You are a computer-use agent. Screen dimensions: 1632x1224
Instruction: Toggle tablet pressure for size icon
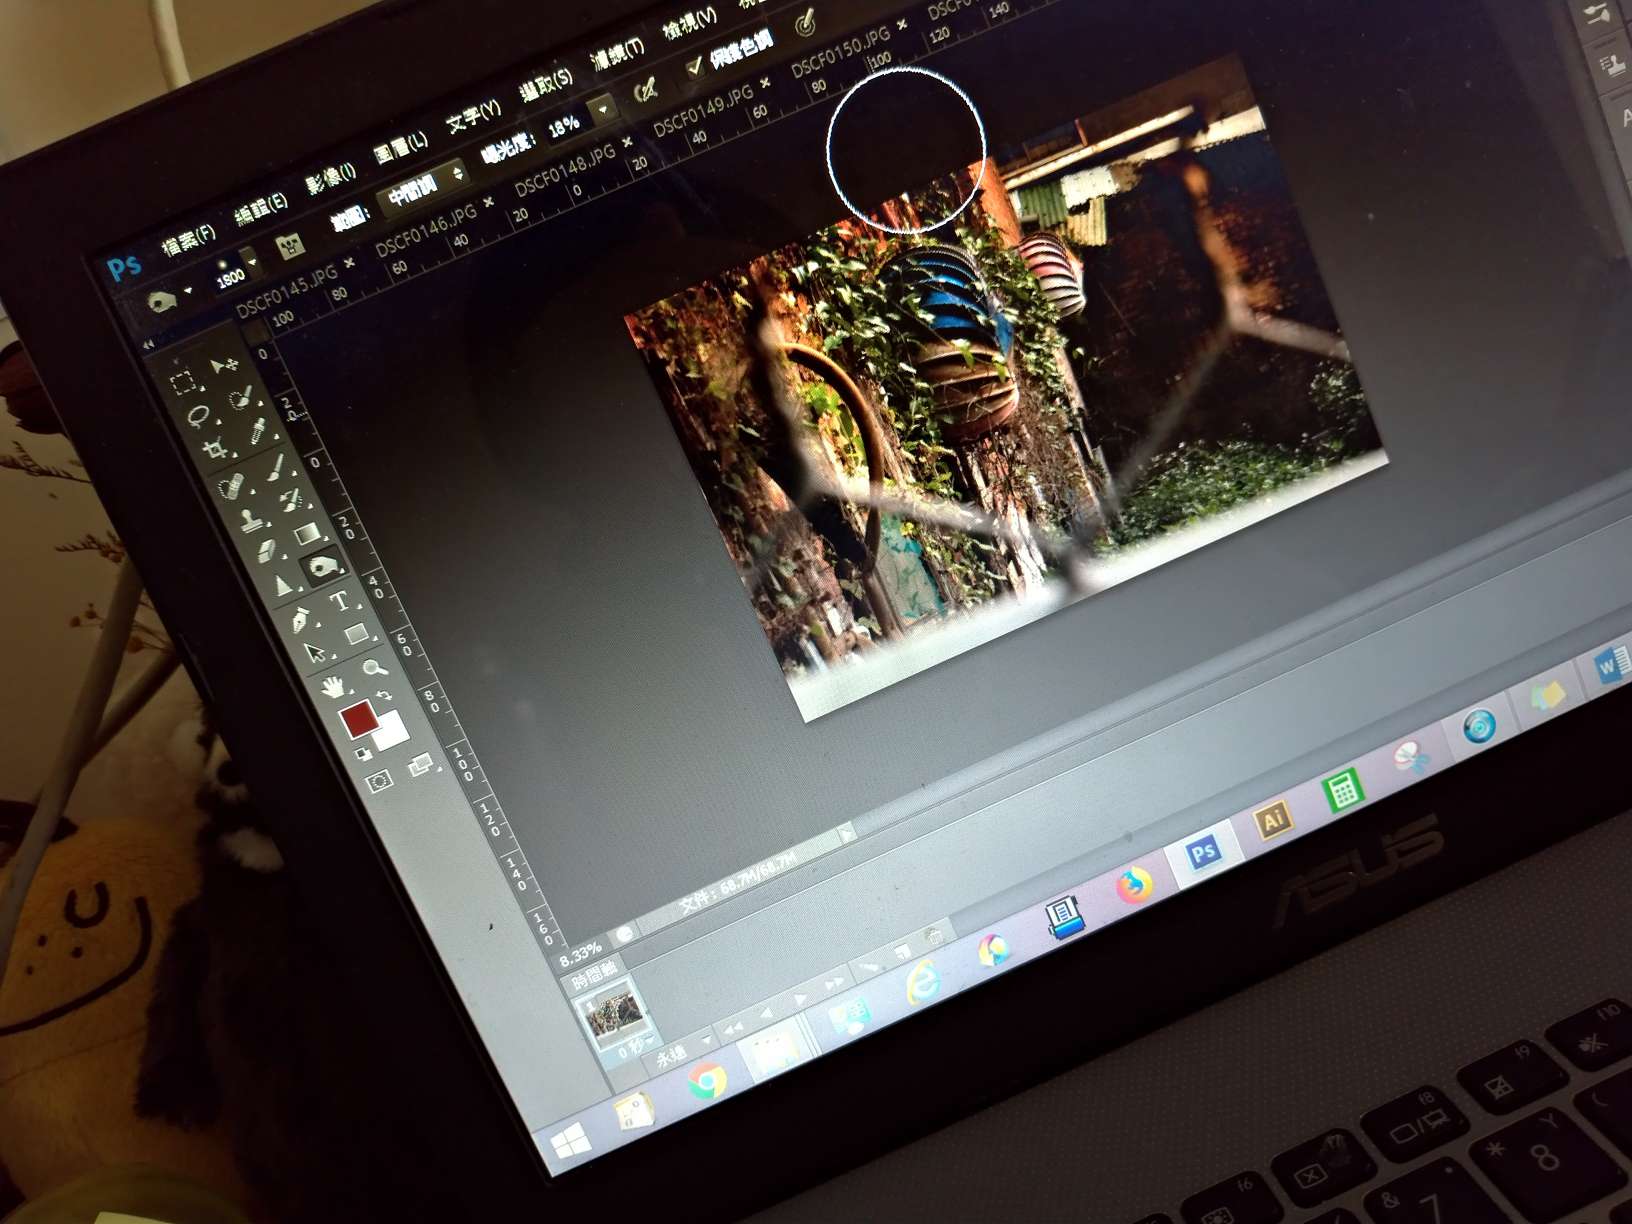tap(805, 23)
